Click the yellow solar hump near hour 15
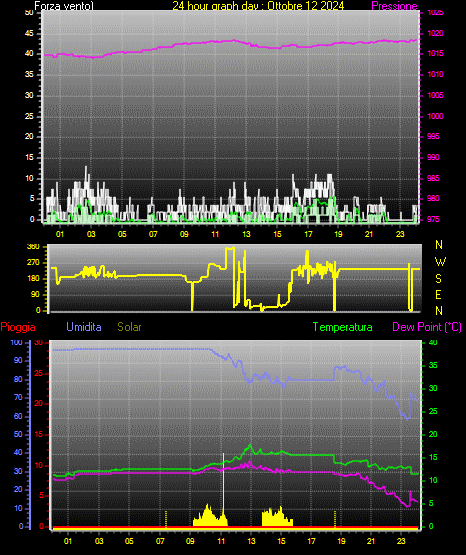 (277, 517)
